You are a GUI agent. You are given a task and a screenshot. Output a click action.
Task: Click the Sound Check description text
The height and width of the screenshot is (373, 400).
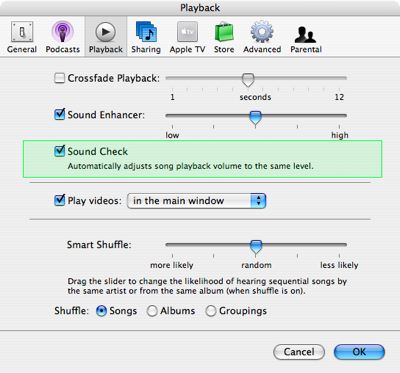coord(191,166)
